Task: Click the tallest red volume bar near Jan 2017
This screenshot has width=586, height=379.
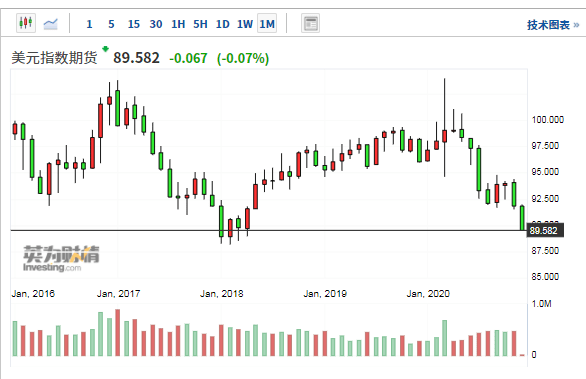Action: pos(117,332)
